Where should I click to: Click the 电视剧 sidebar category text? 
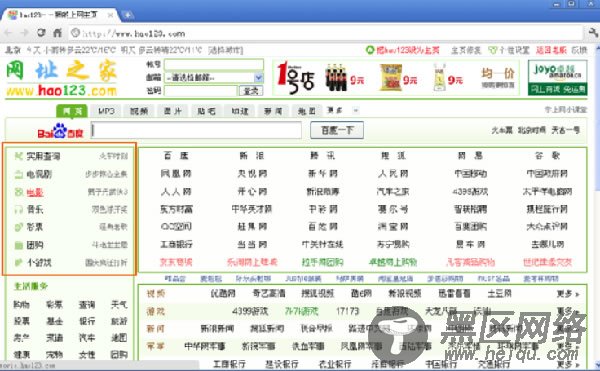click(39, 174)
